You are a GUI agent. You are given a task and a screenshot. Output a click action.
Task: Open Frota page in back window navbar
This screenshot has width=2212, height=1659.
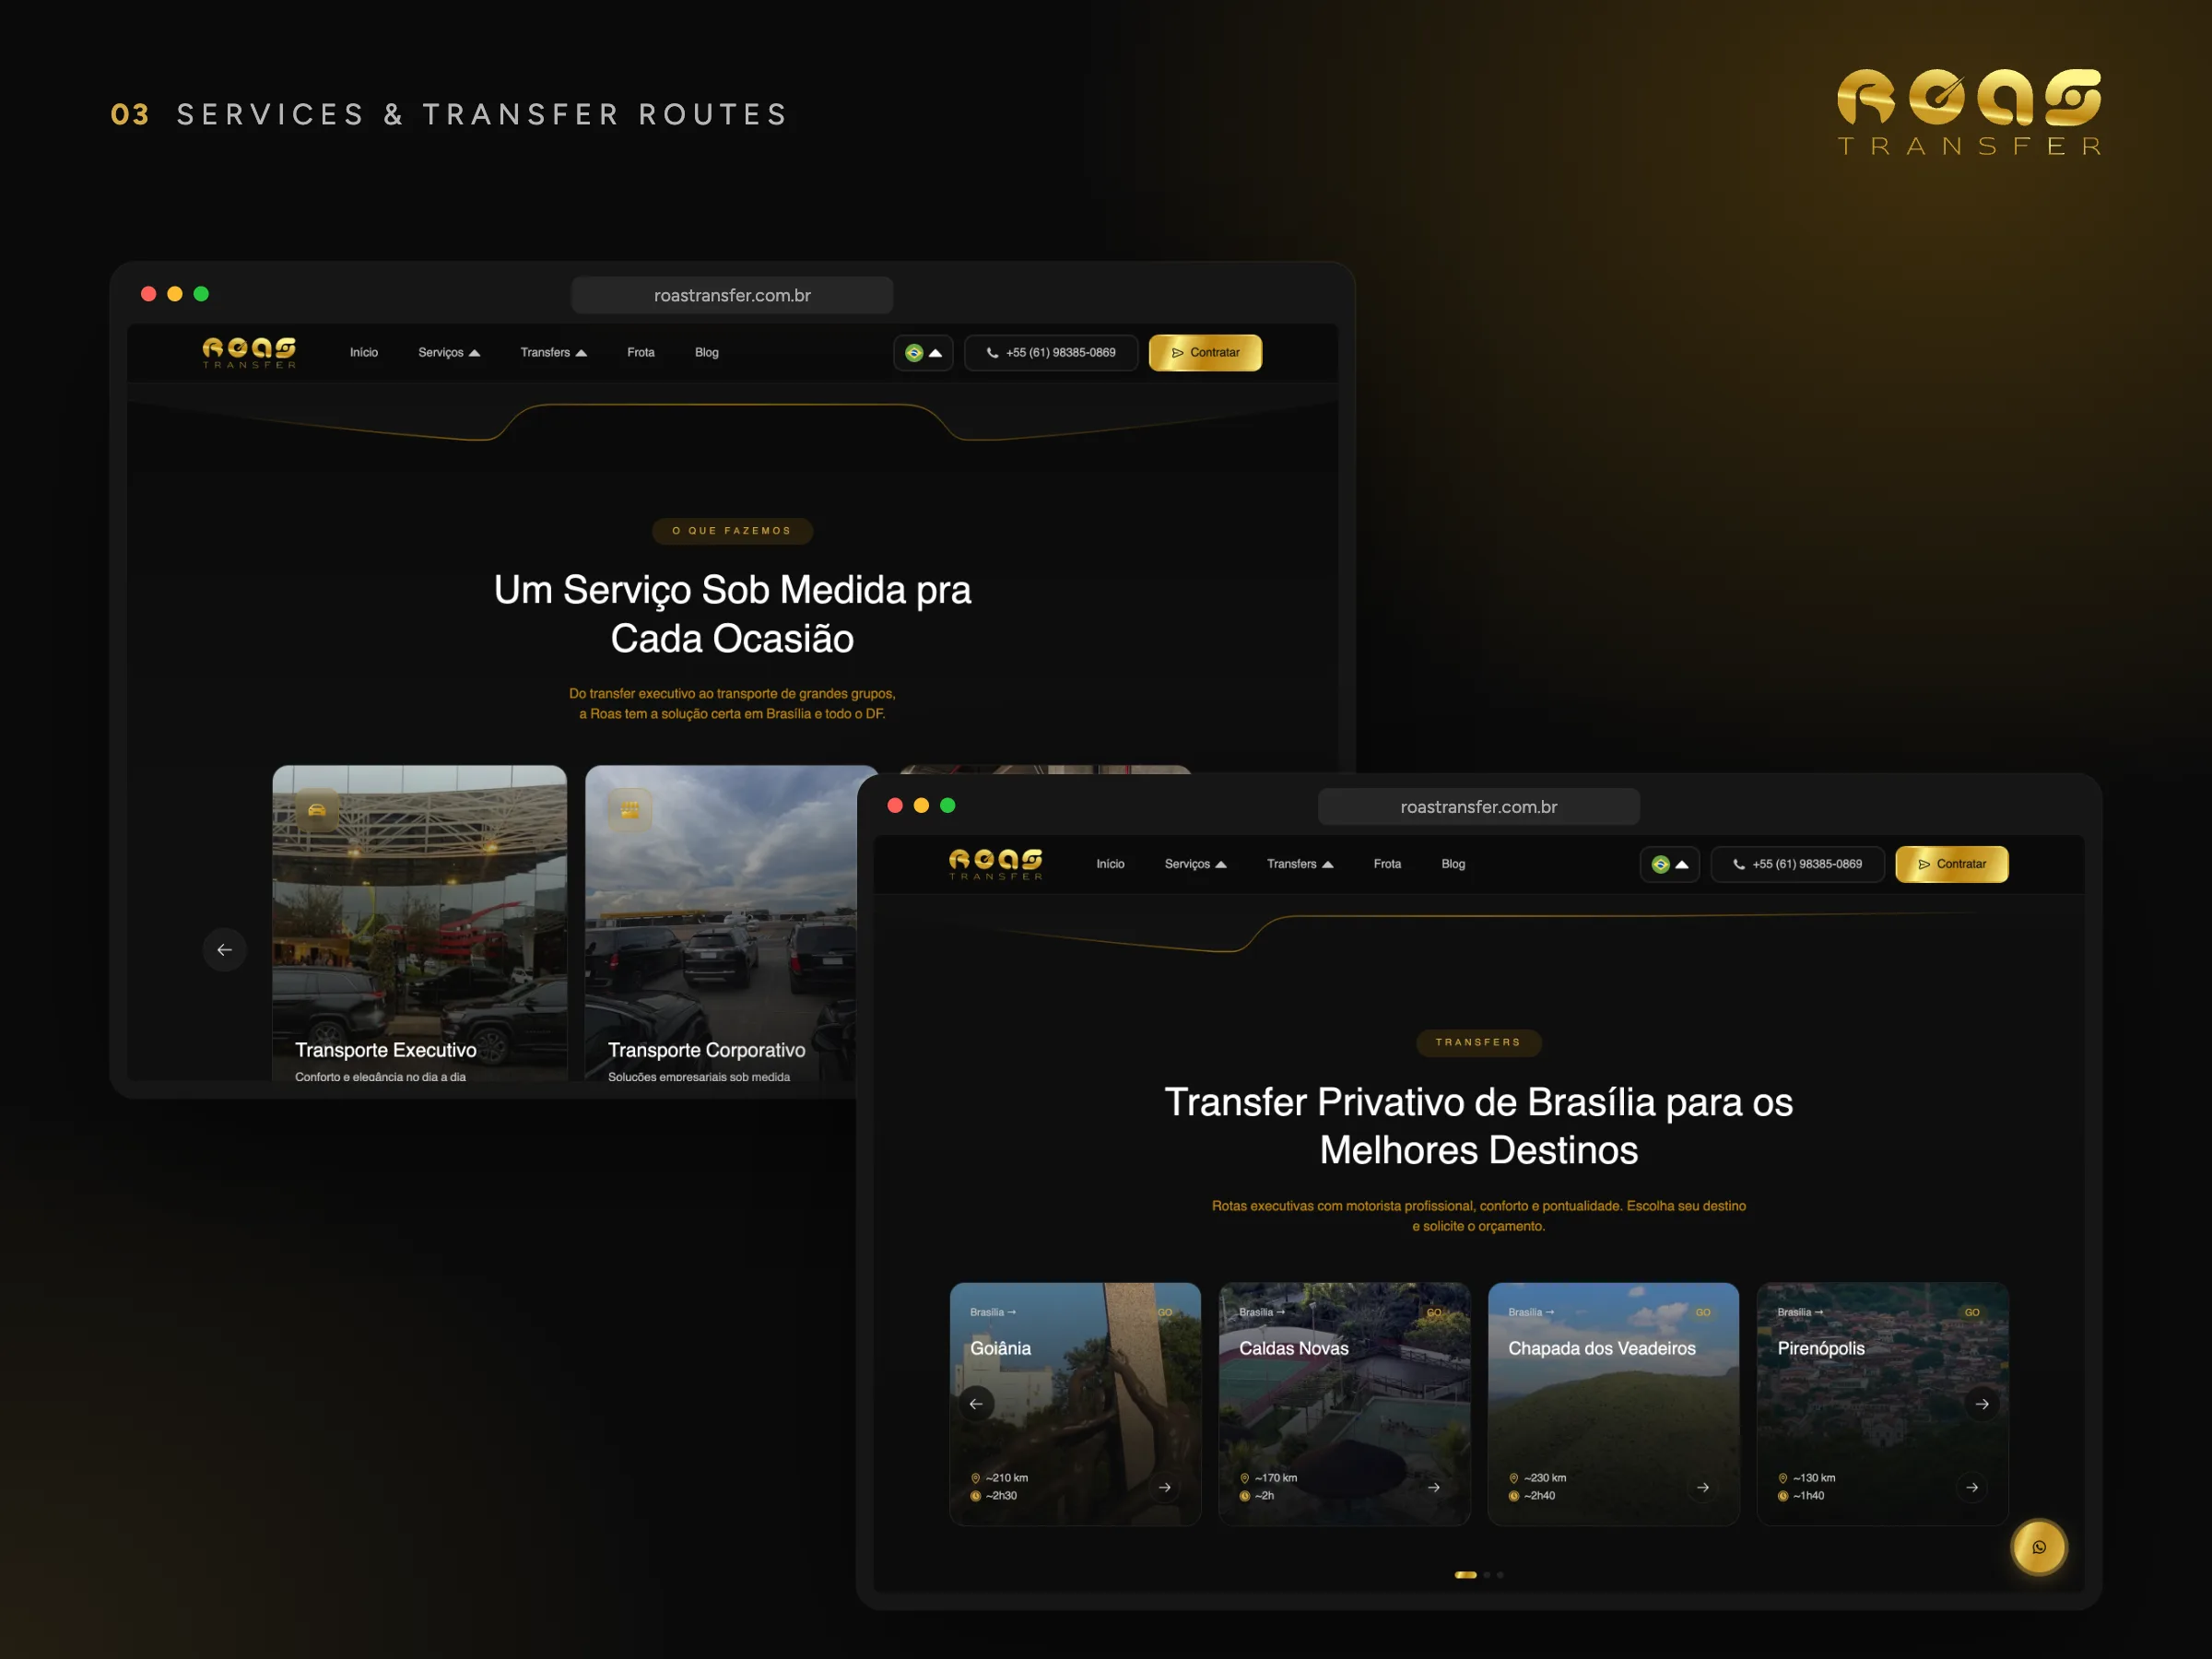(x=641, y=352)
